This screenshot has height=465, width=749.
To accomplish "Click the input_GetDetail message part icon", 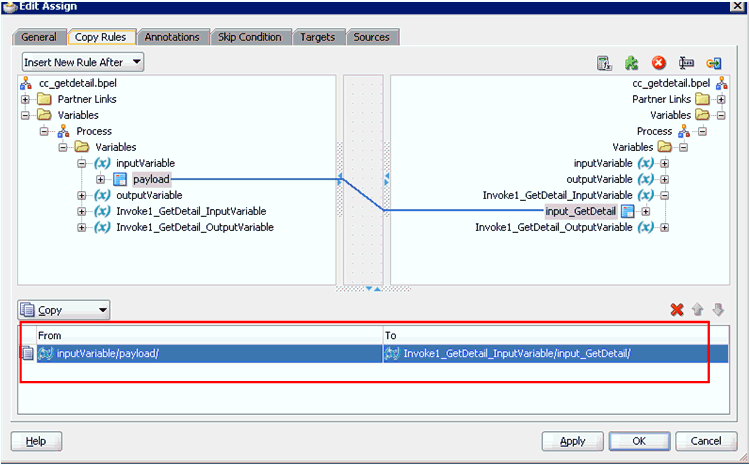I will [627, 211].
